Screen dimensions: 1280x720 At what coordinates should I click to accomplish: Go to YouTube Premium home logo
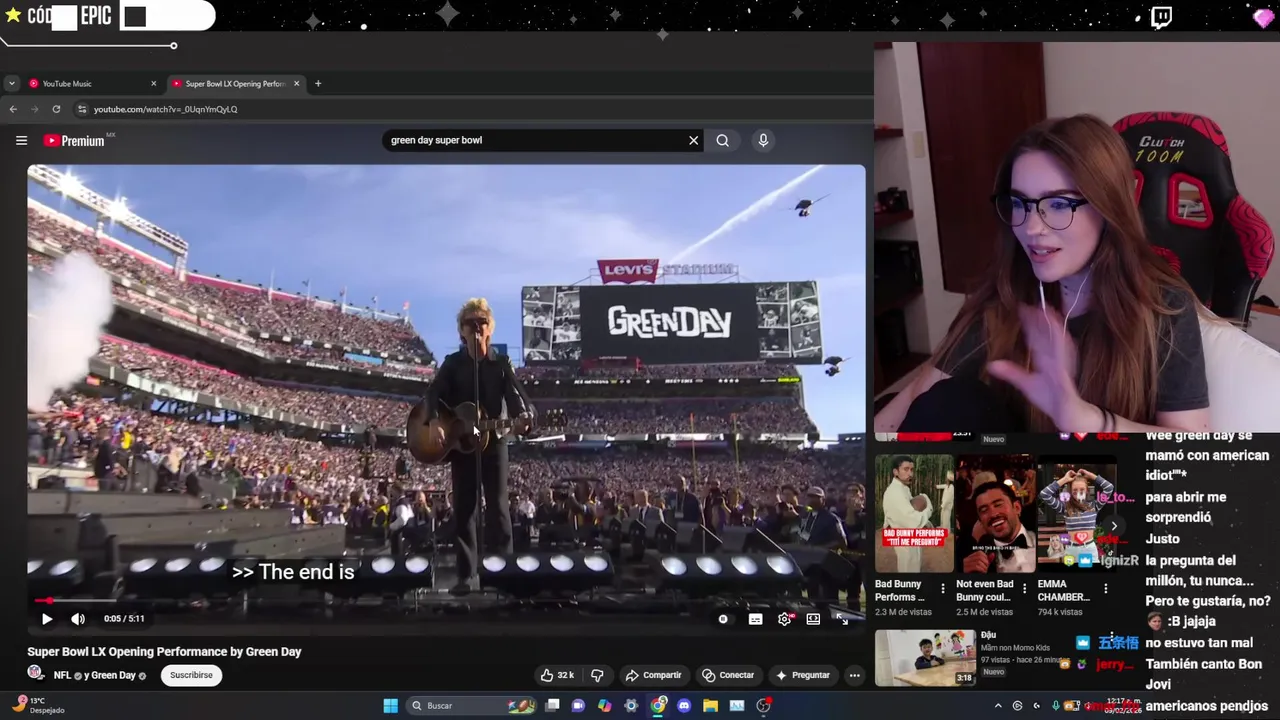coord(75,141)
